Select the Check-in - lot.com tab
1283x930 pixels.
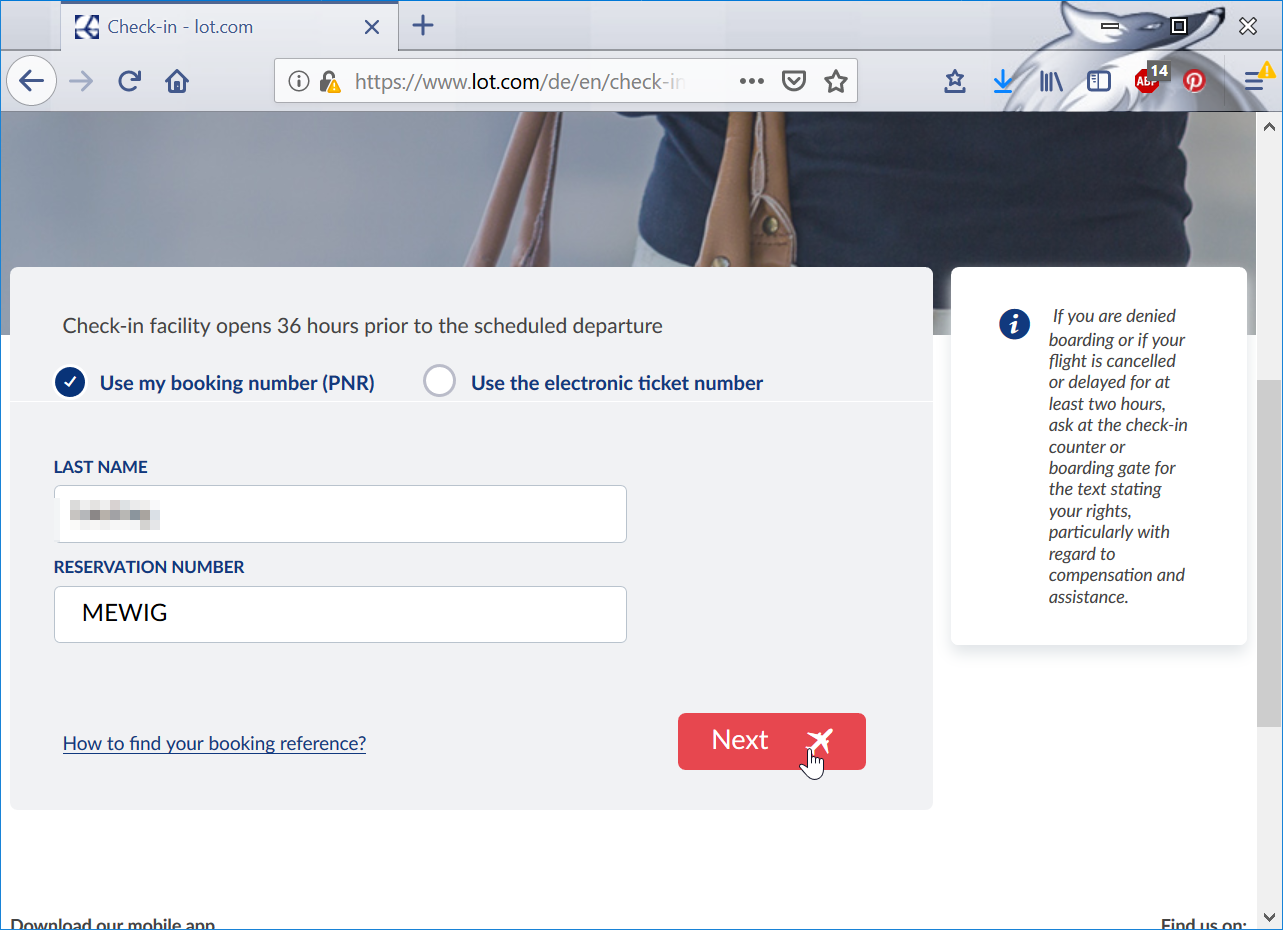(x=228, y=27)
